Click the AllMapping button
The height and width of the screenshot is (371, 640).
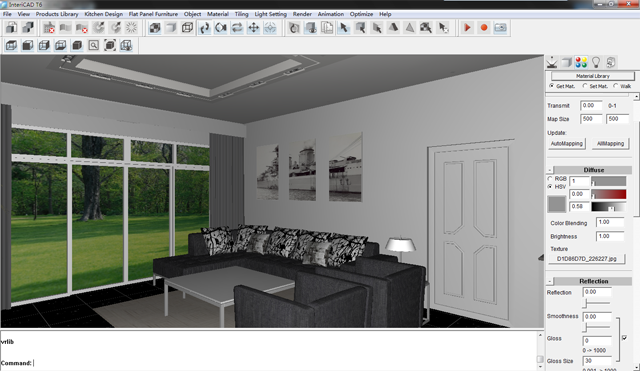(610, 144)
